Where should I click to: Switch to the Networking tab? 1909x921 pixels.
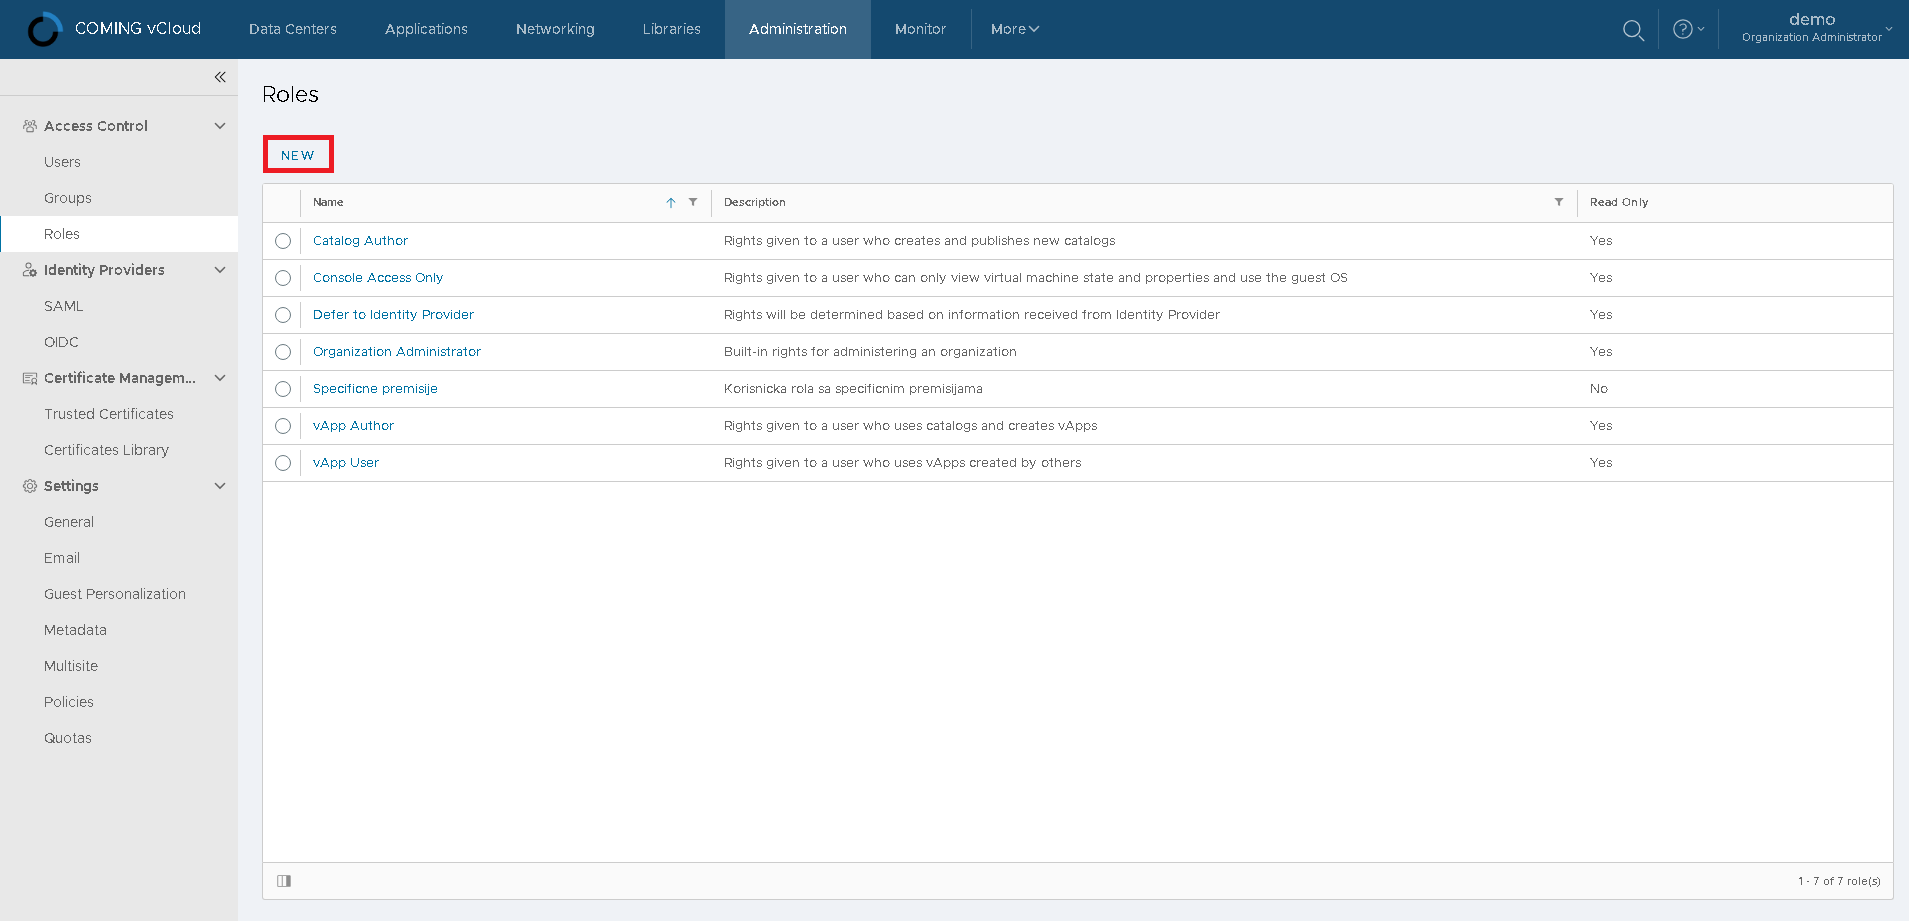(555, 30)
